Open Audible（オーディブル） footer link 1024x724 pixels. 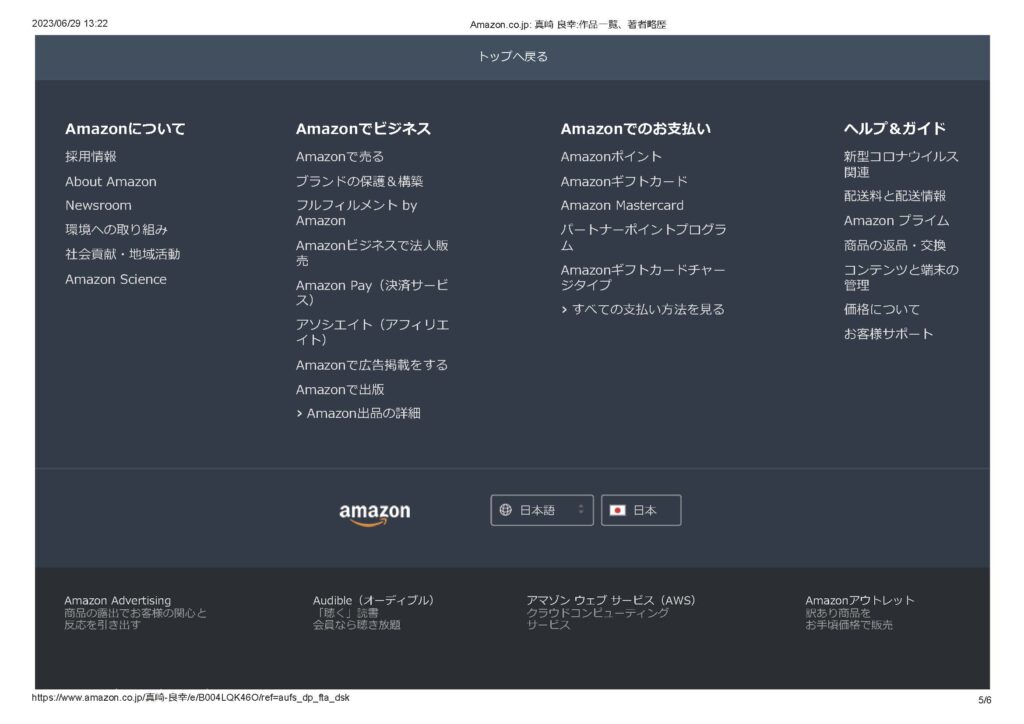point(373,601)
